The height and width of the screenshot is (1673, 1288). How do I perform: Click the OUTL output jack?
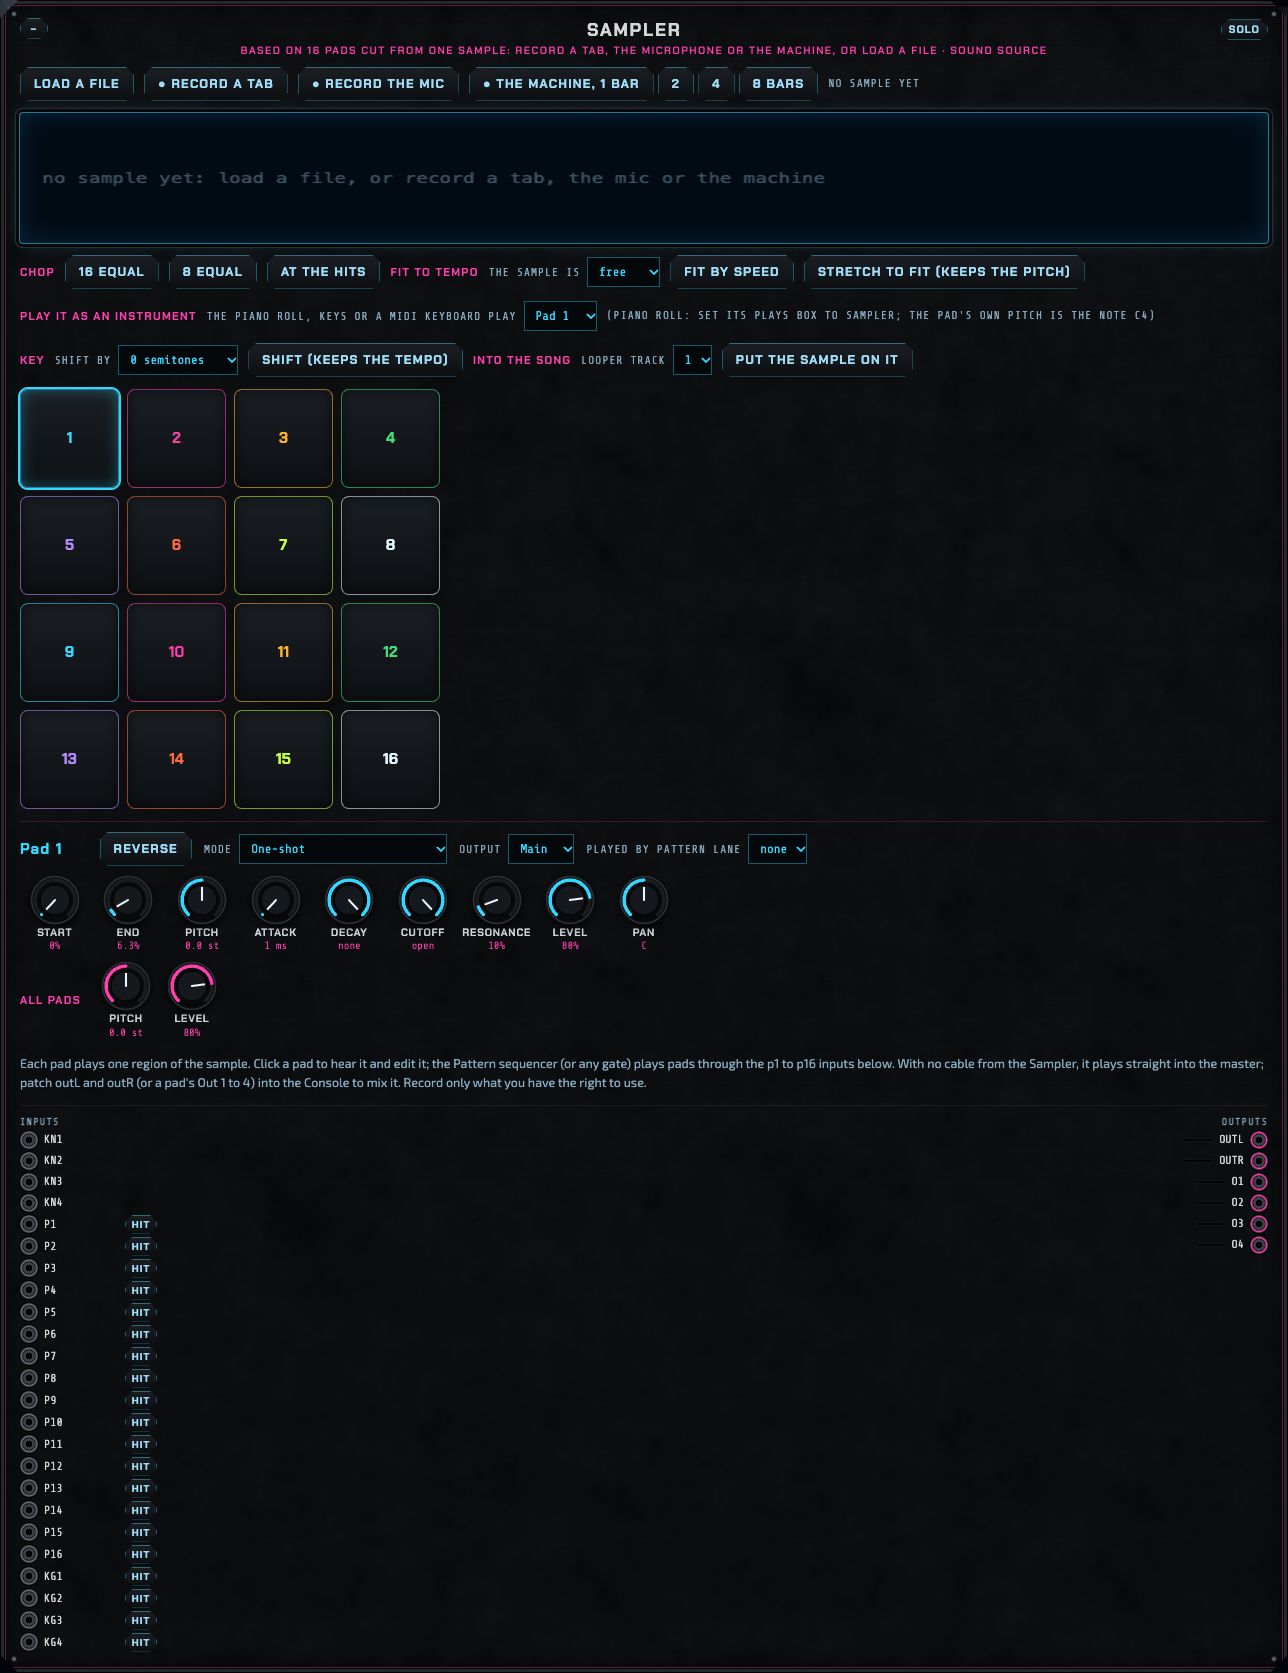1259,1140
